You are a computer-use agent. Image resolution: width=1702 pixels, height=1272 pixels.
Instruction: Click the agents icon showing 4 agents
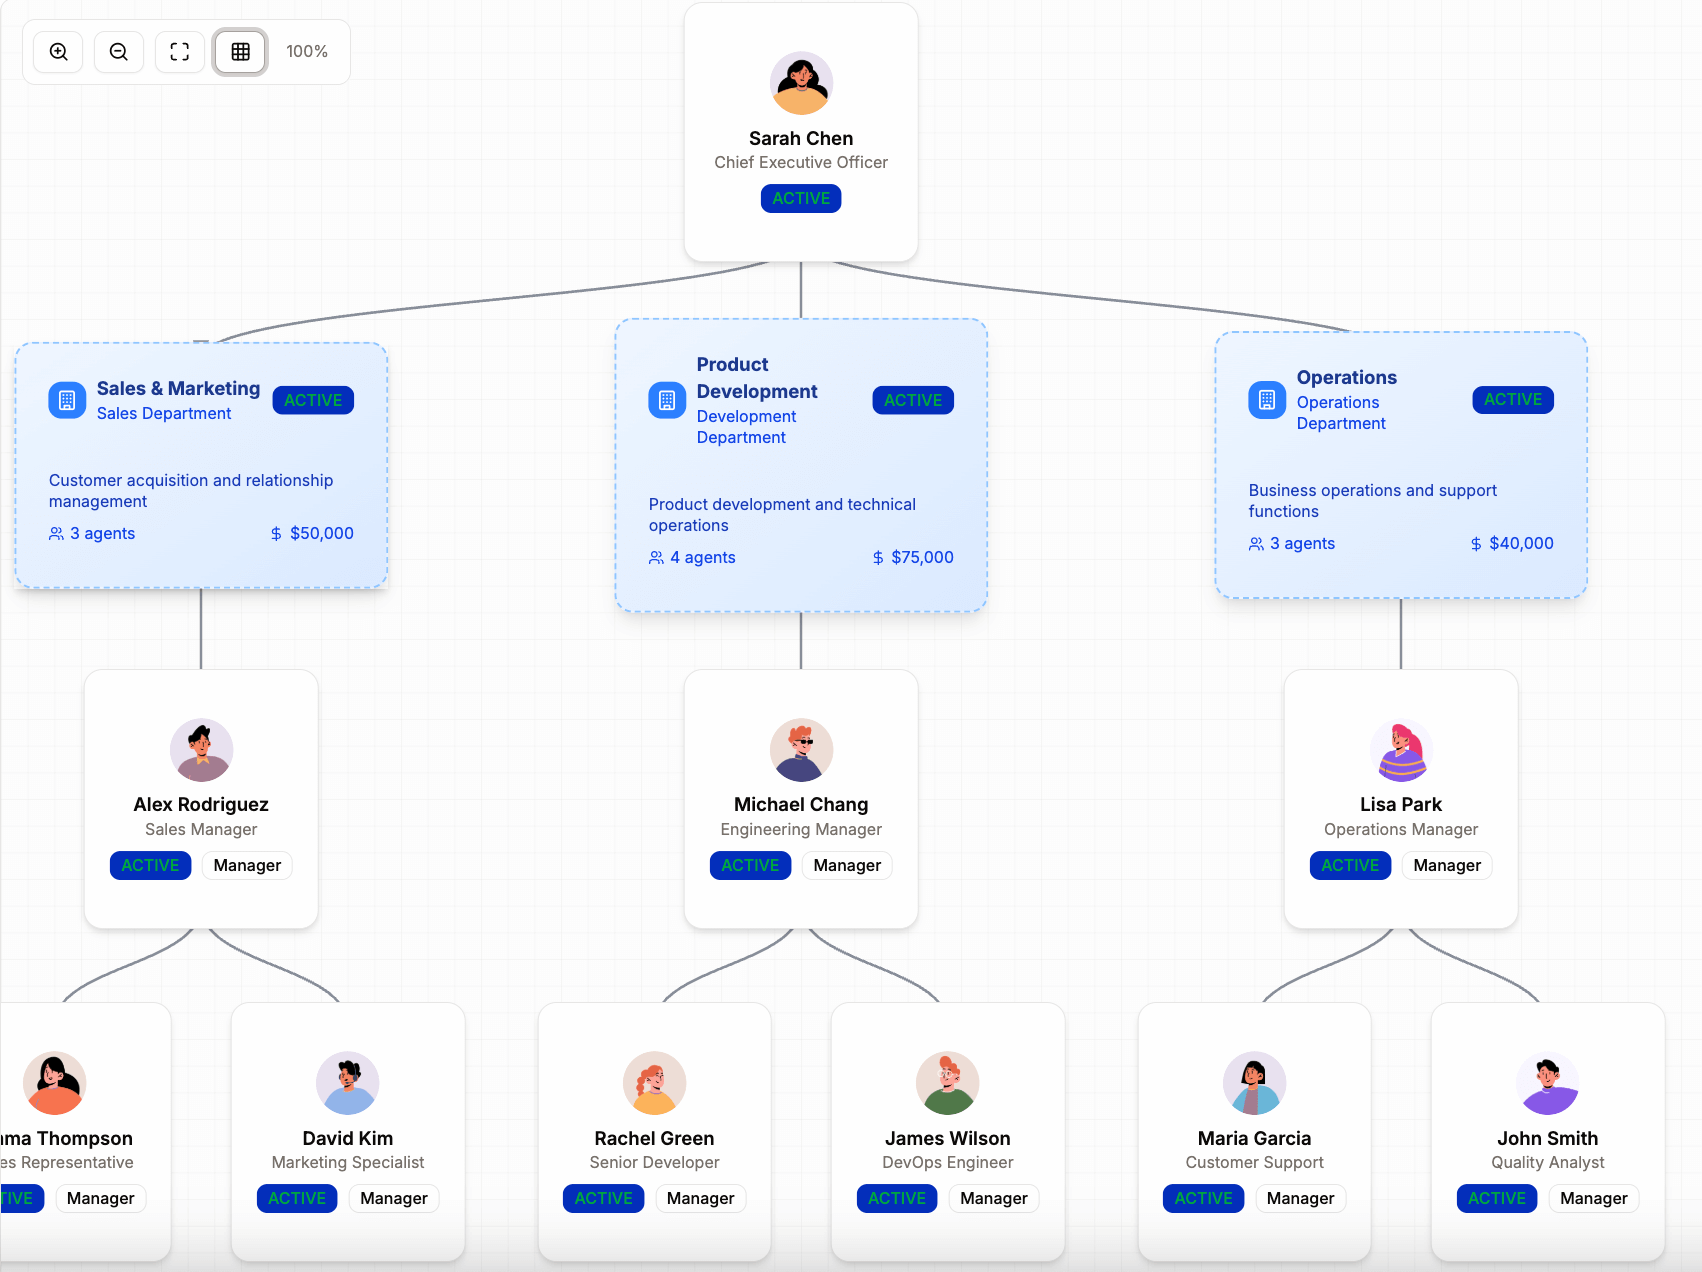656,557
